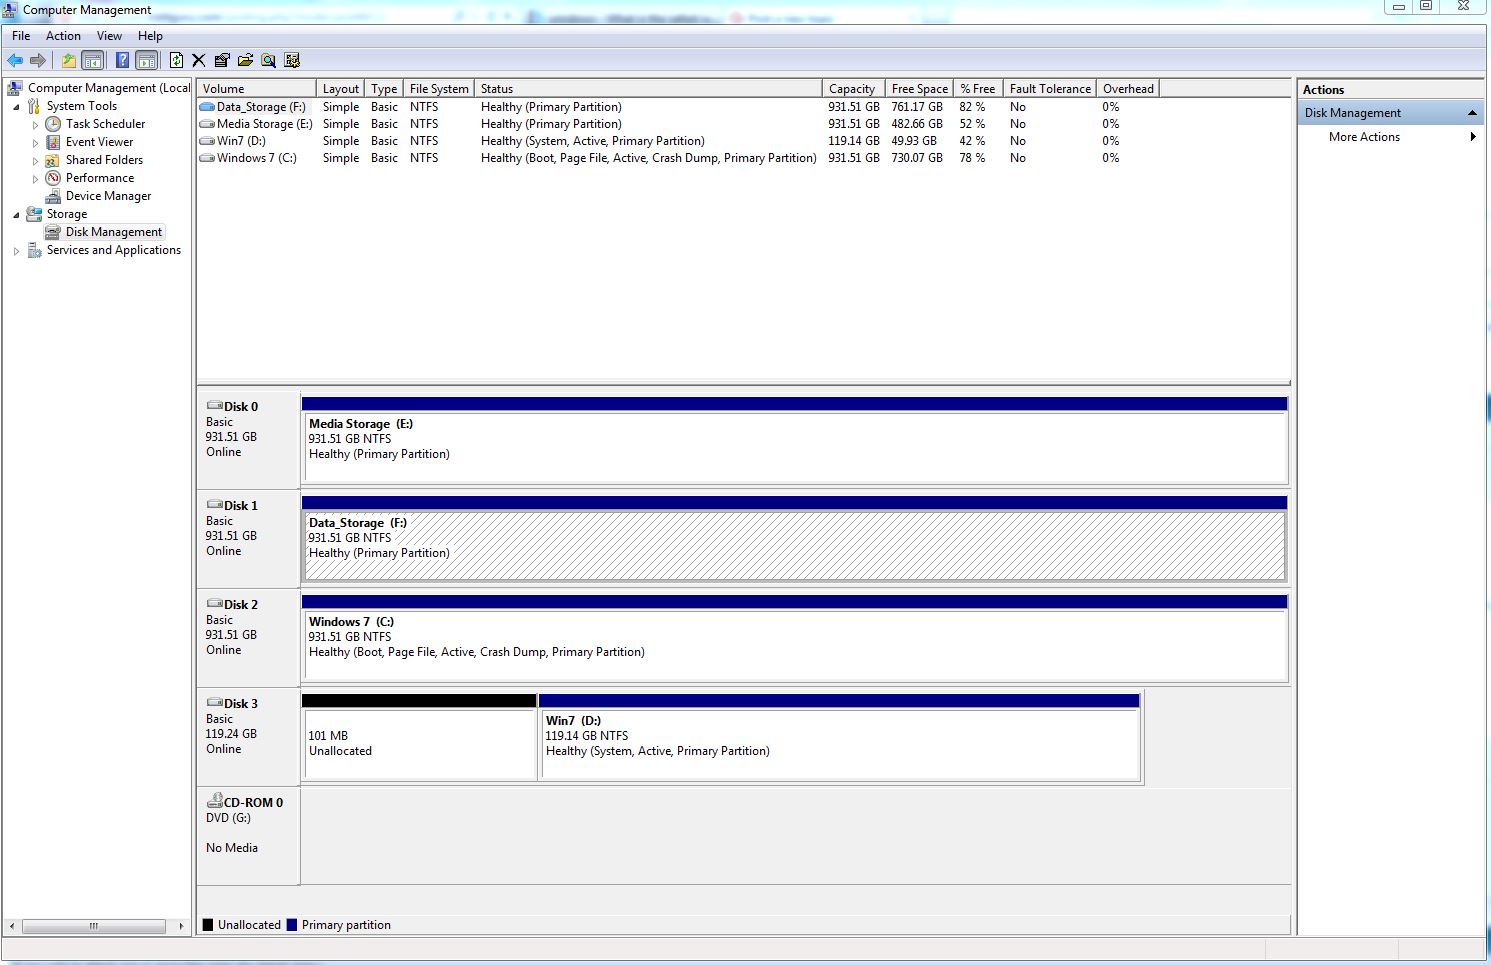The height and width of the screenshot is (965, 1491).
Task: Open the Help menu
Action: click(150, 36)
